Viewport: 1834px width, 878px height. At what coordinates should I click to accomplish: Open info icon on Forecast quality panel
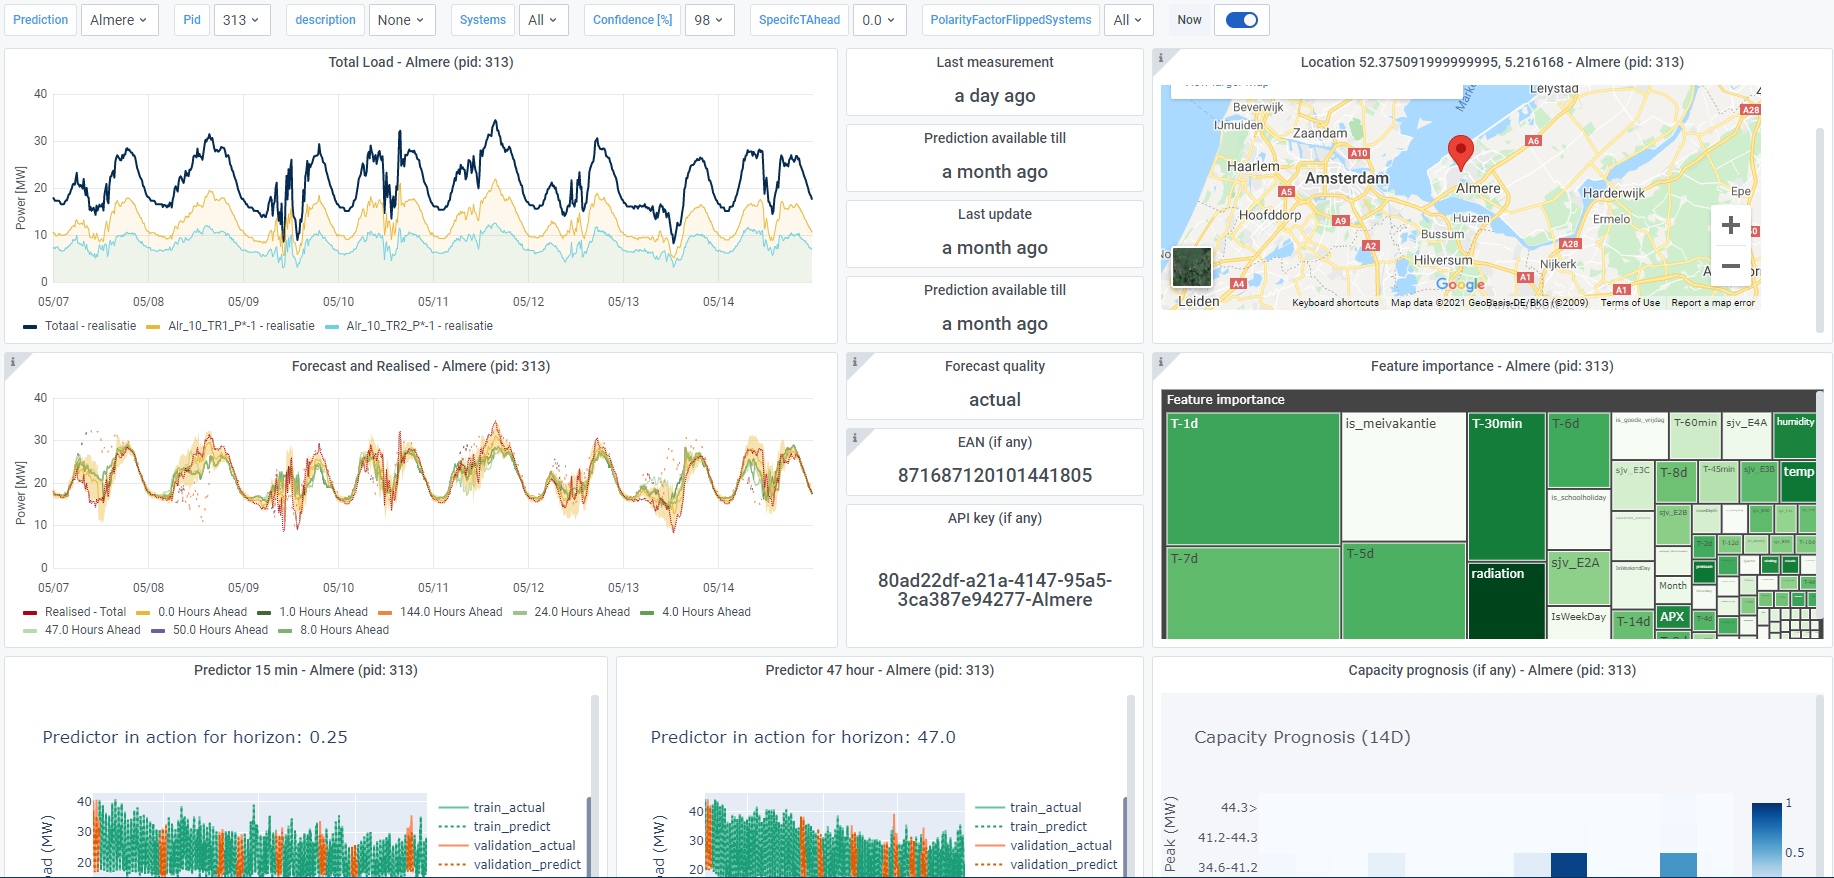tap(855, 362)
